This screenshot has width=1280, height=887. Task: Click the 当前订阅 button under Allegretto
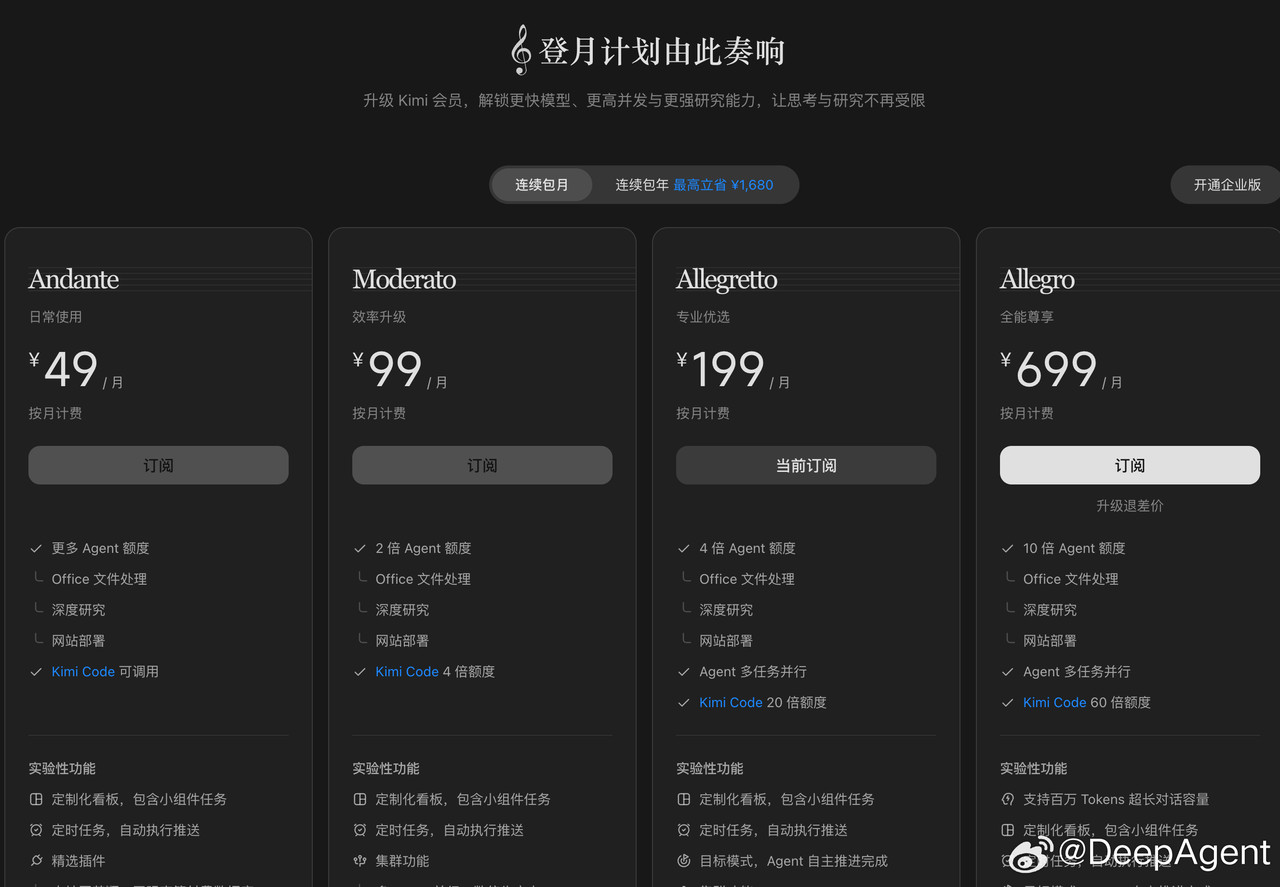point(806,465)
